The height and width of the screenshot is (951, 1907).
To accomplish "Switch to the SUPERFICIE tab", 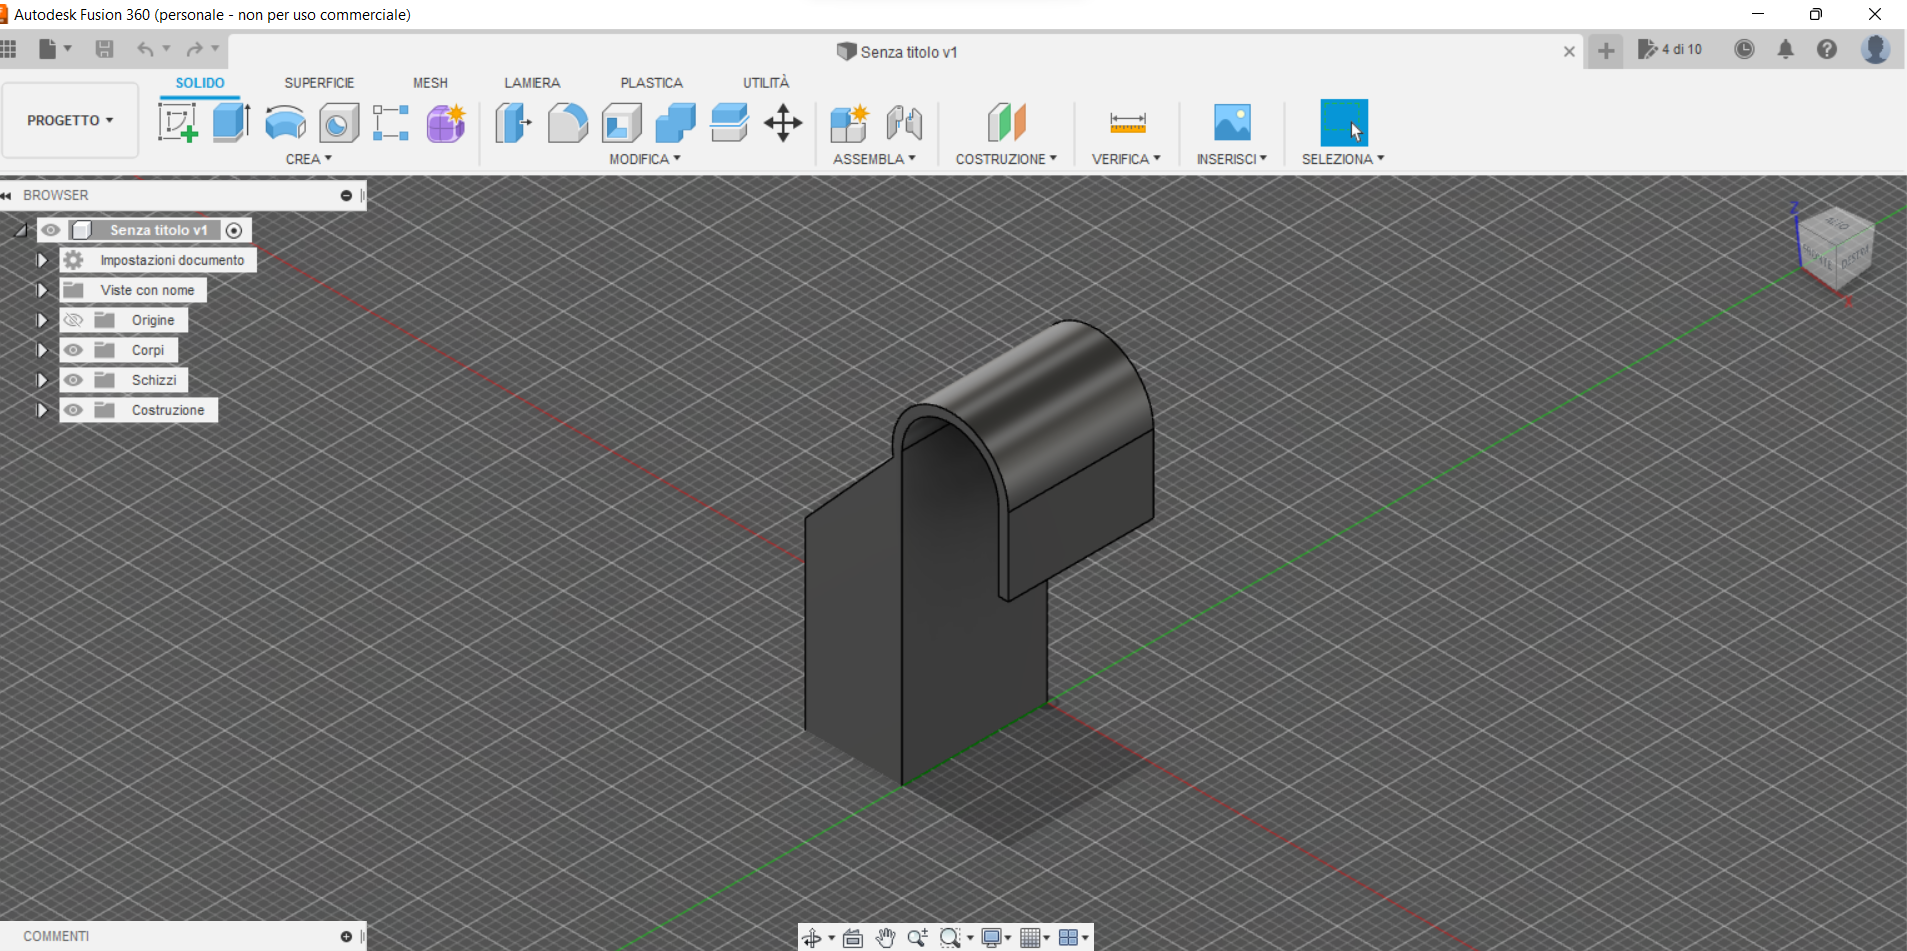I will (x=319, y=83).
